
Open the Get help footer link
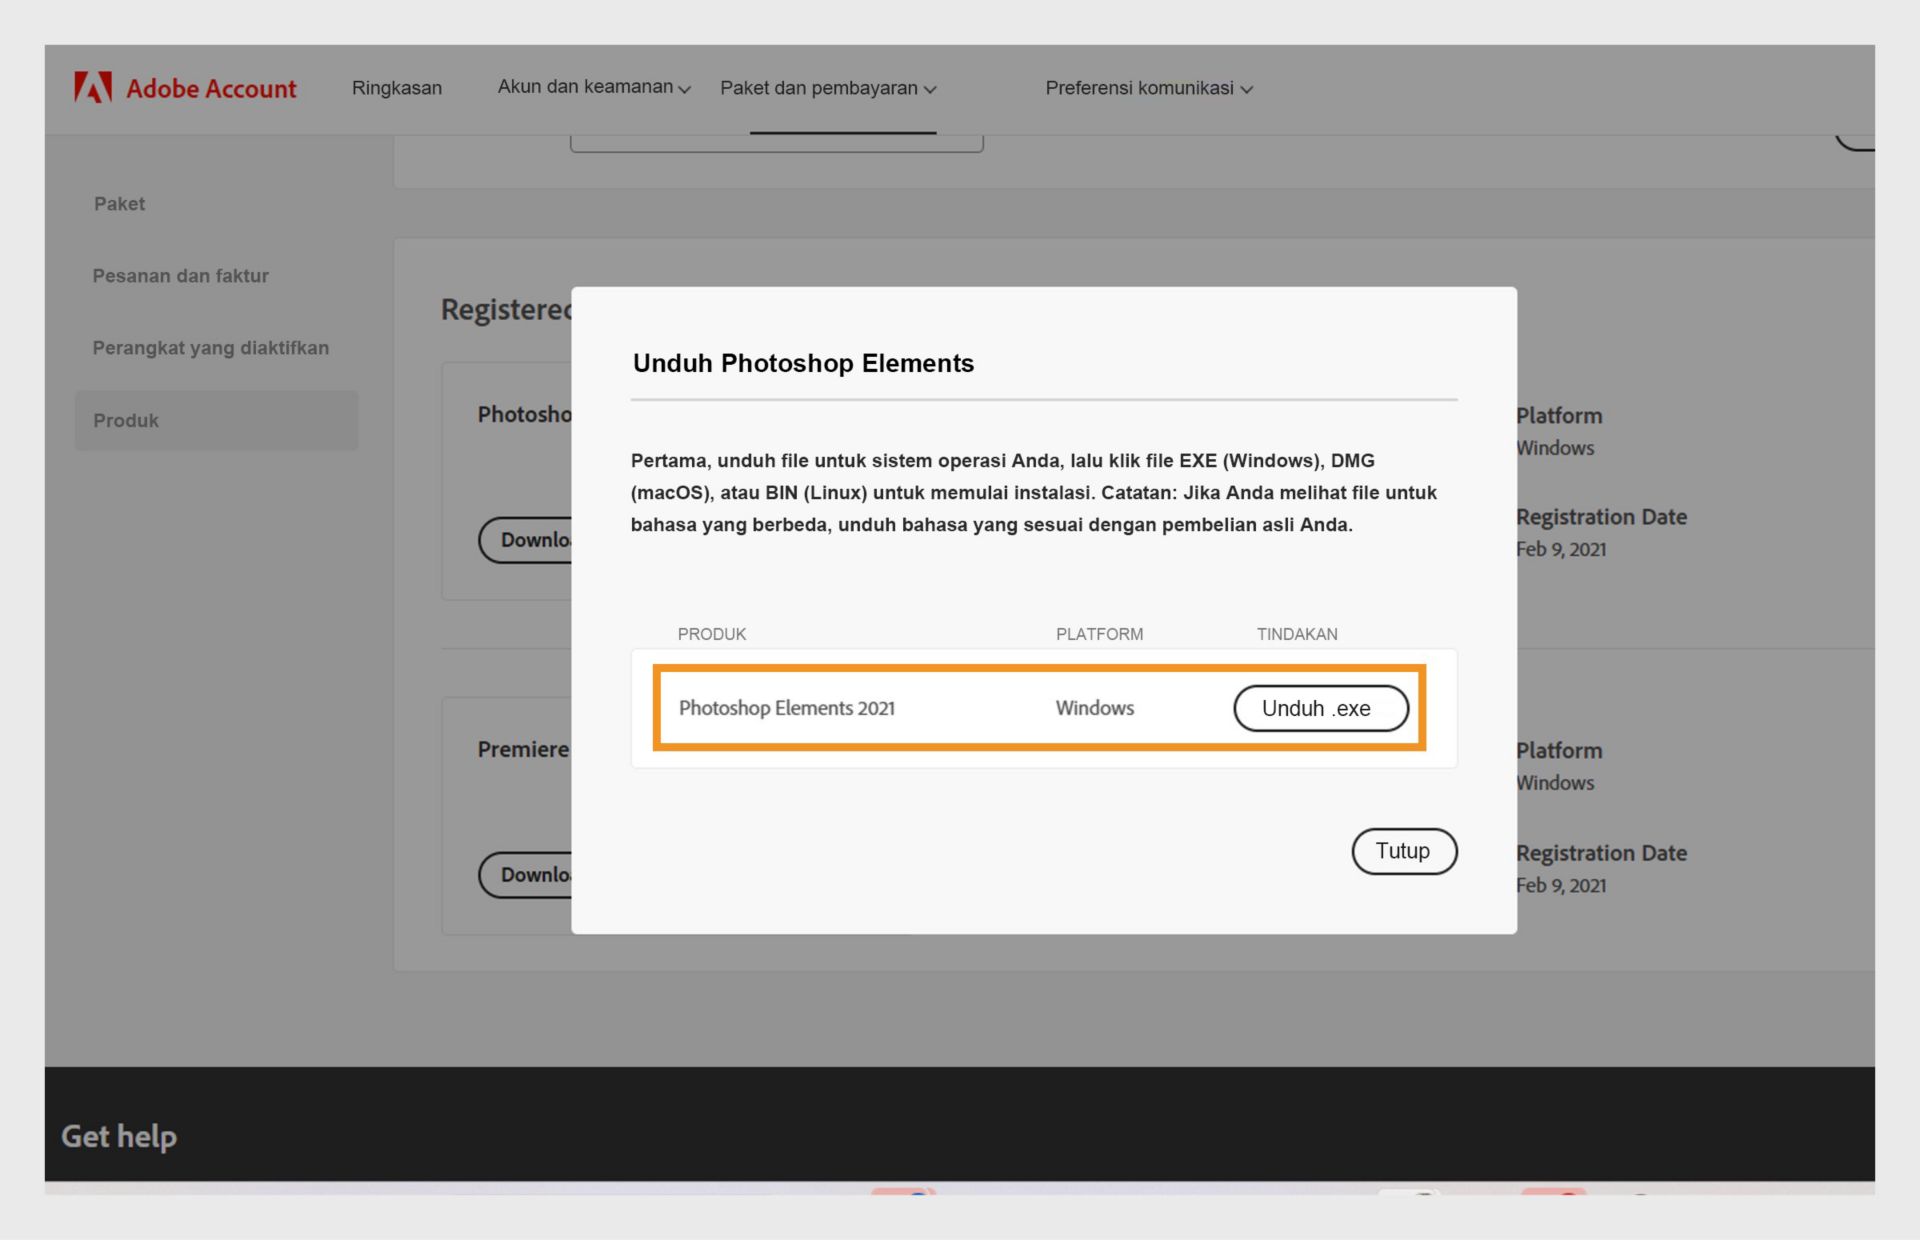click(x=118, y=1136)
